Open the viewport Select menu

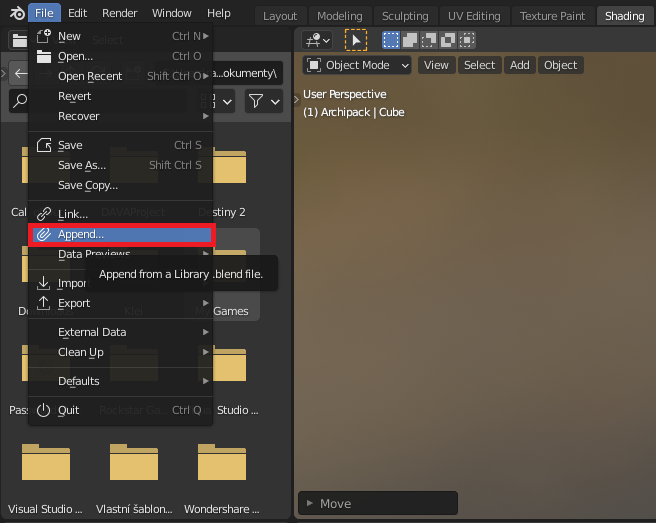coord(479,65)
